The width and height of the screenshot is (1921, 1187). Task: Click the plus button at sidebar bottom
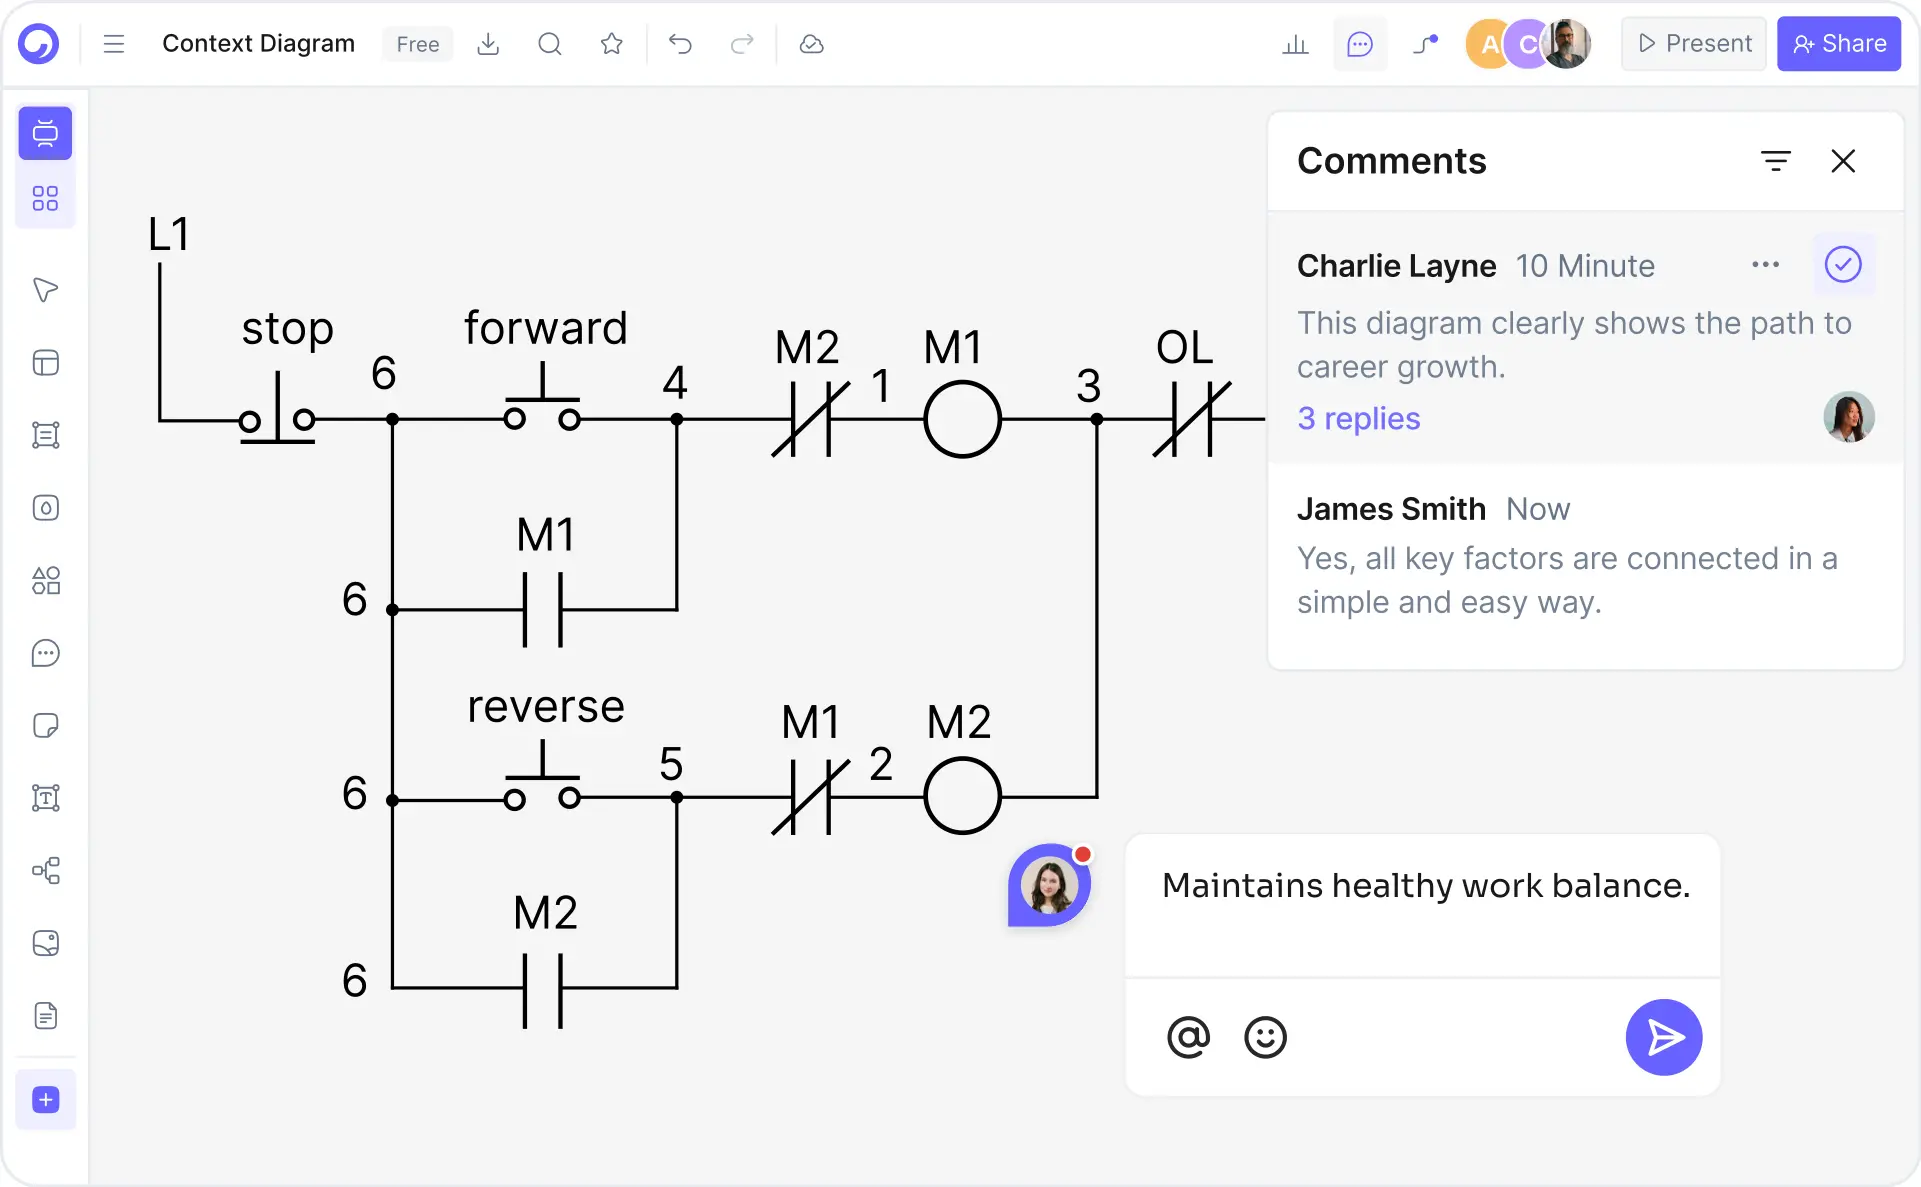tap(45, 1100)
